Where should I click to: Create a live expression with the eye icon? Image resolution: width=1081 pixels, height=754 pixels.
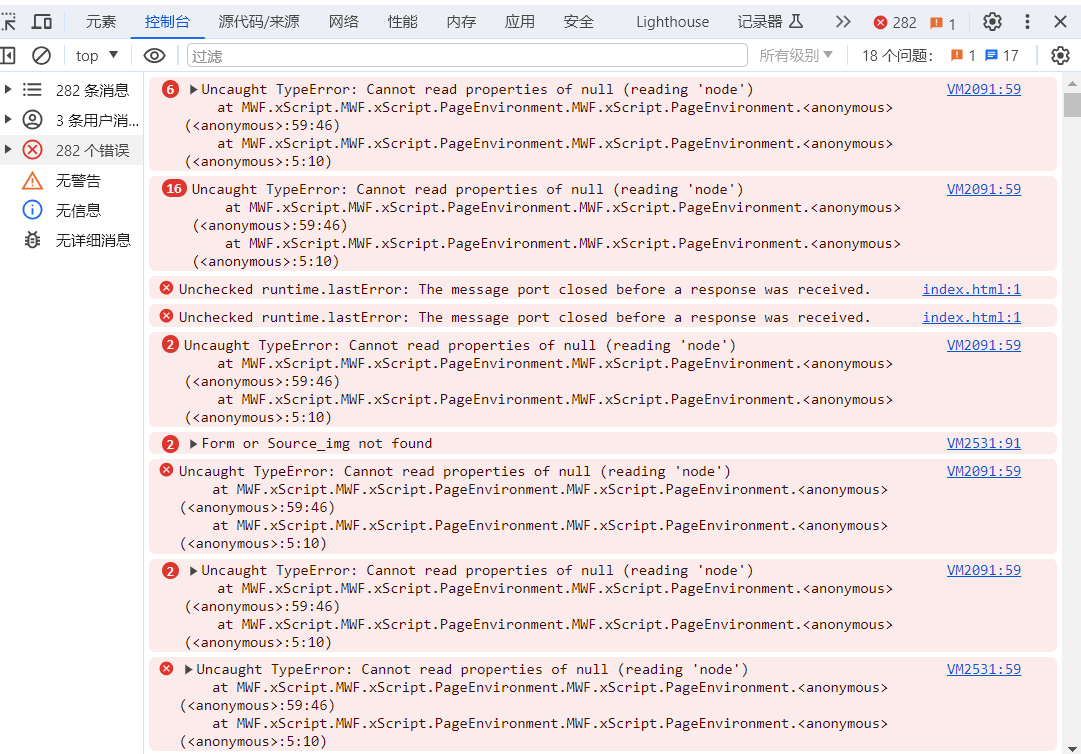[154, 56]
